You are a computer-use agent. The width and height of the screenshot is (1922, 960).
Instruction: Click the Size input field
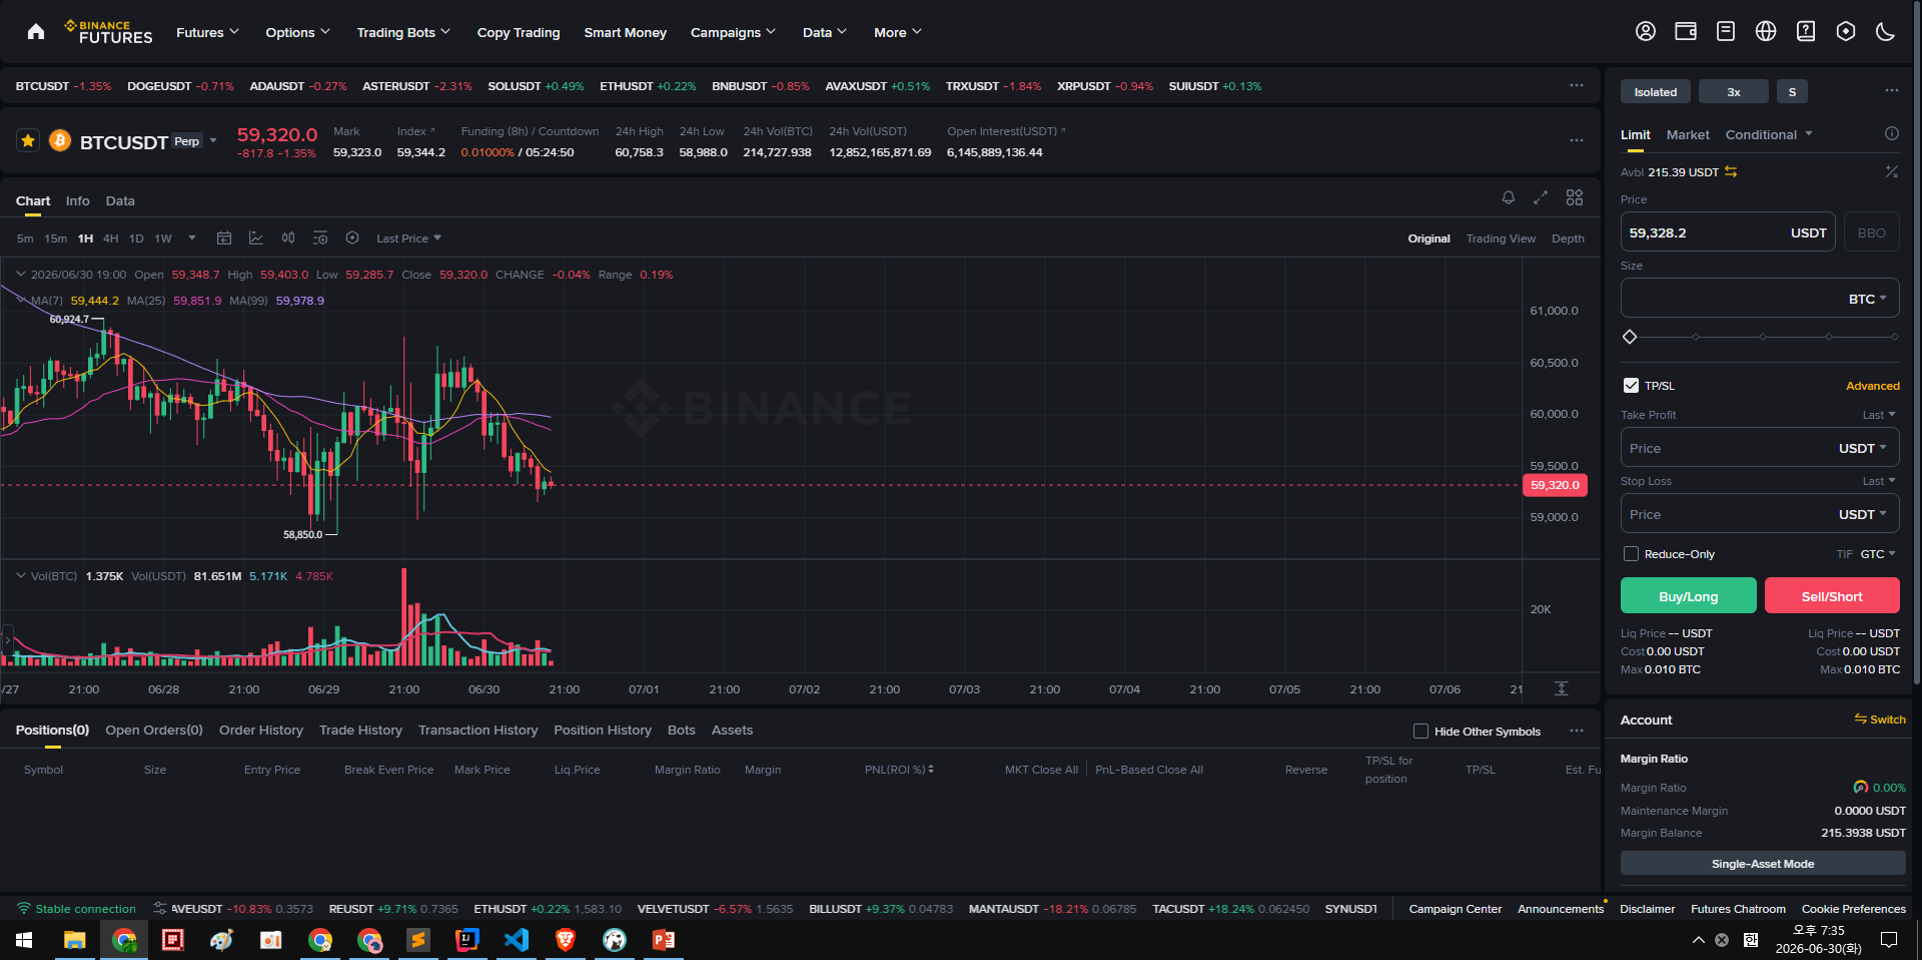point(1760,298)
